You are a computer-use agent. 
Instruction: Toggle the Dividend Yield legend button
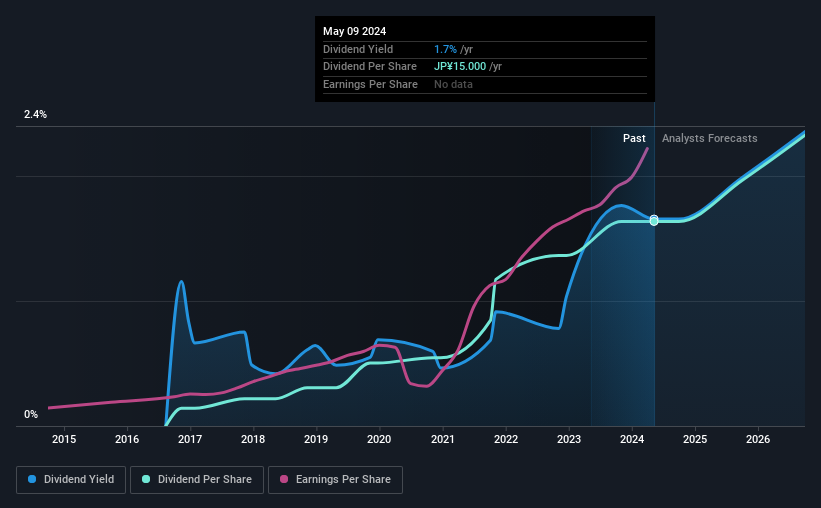(x=71, y=480)
